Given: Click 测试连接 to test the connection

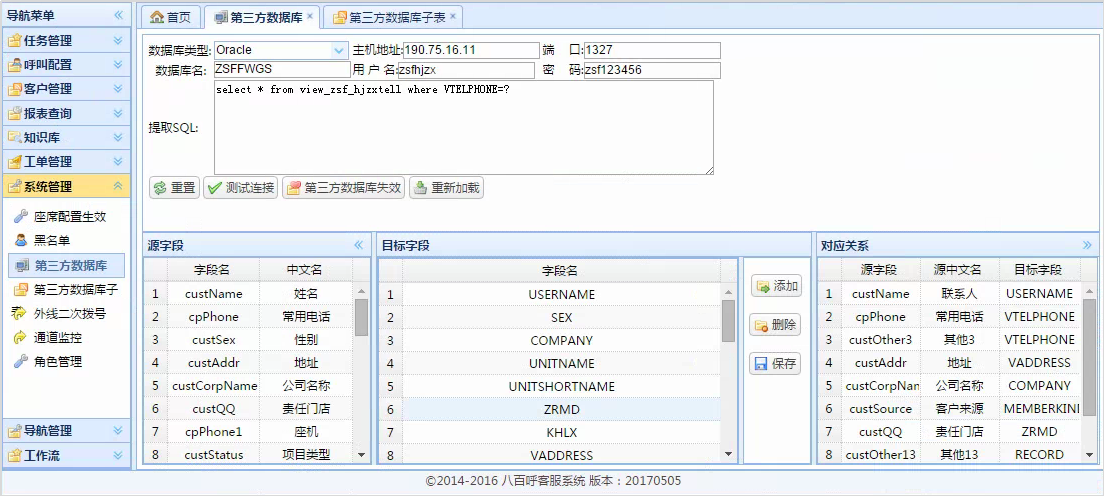Looking at the screenshot, I should (240, 188).
